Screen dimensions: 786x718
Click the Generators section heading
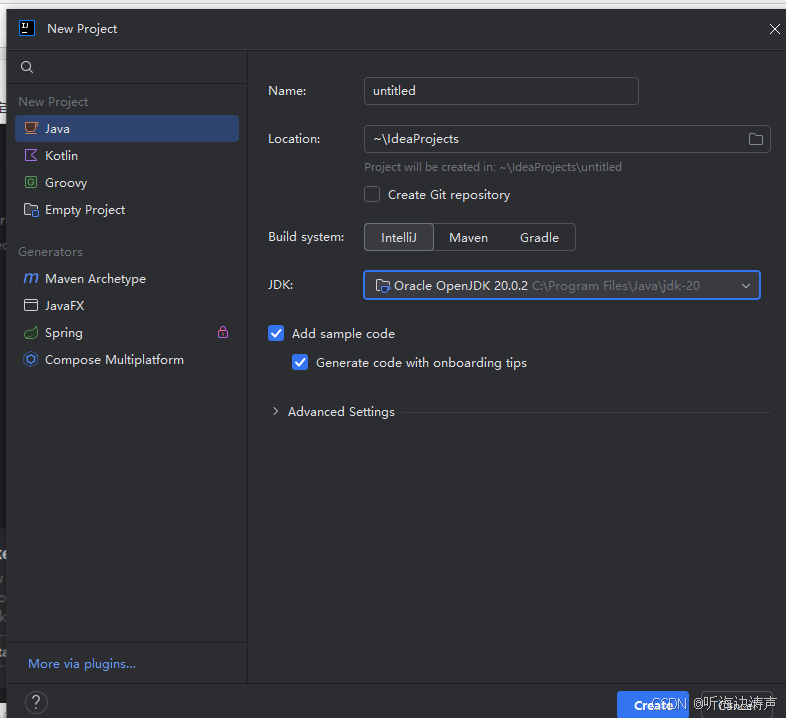[50, 252]
